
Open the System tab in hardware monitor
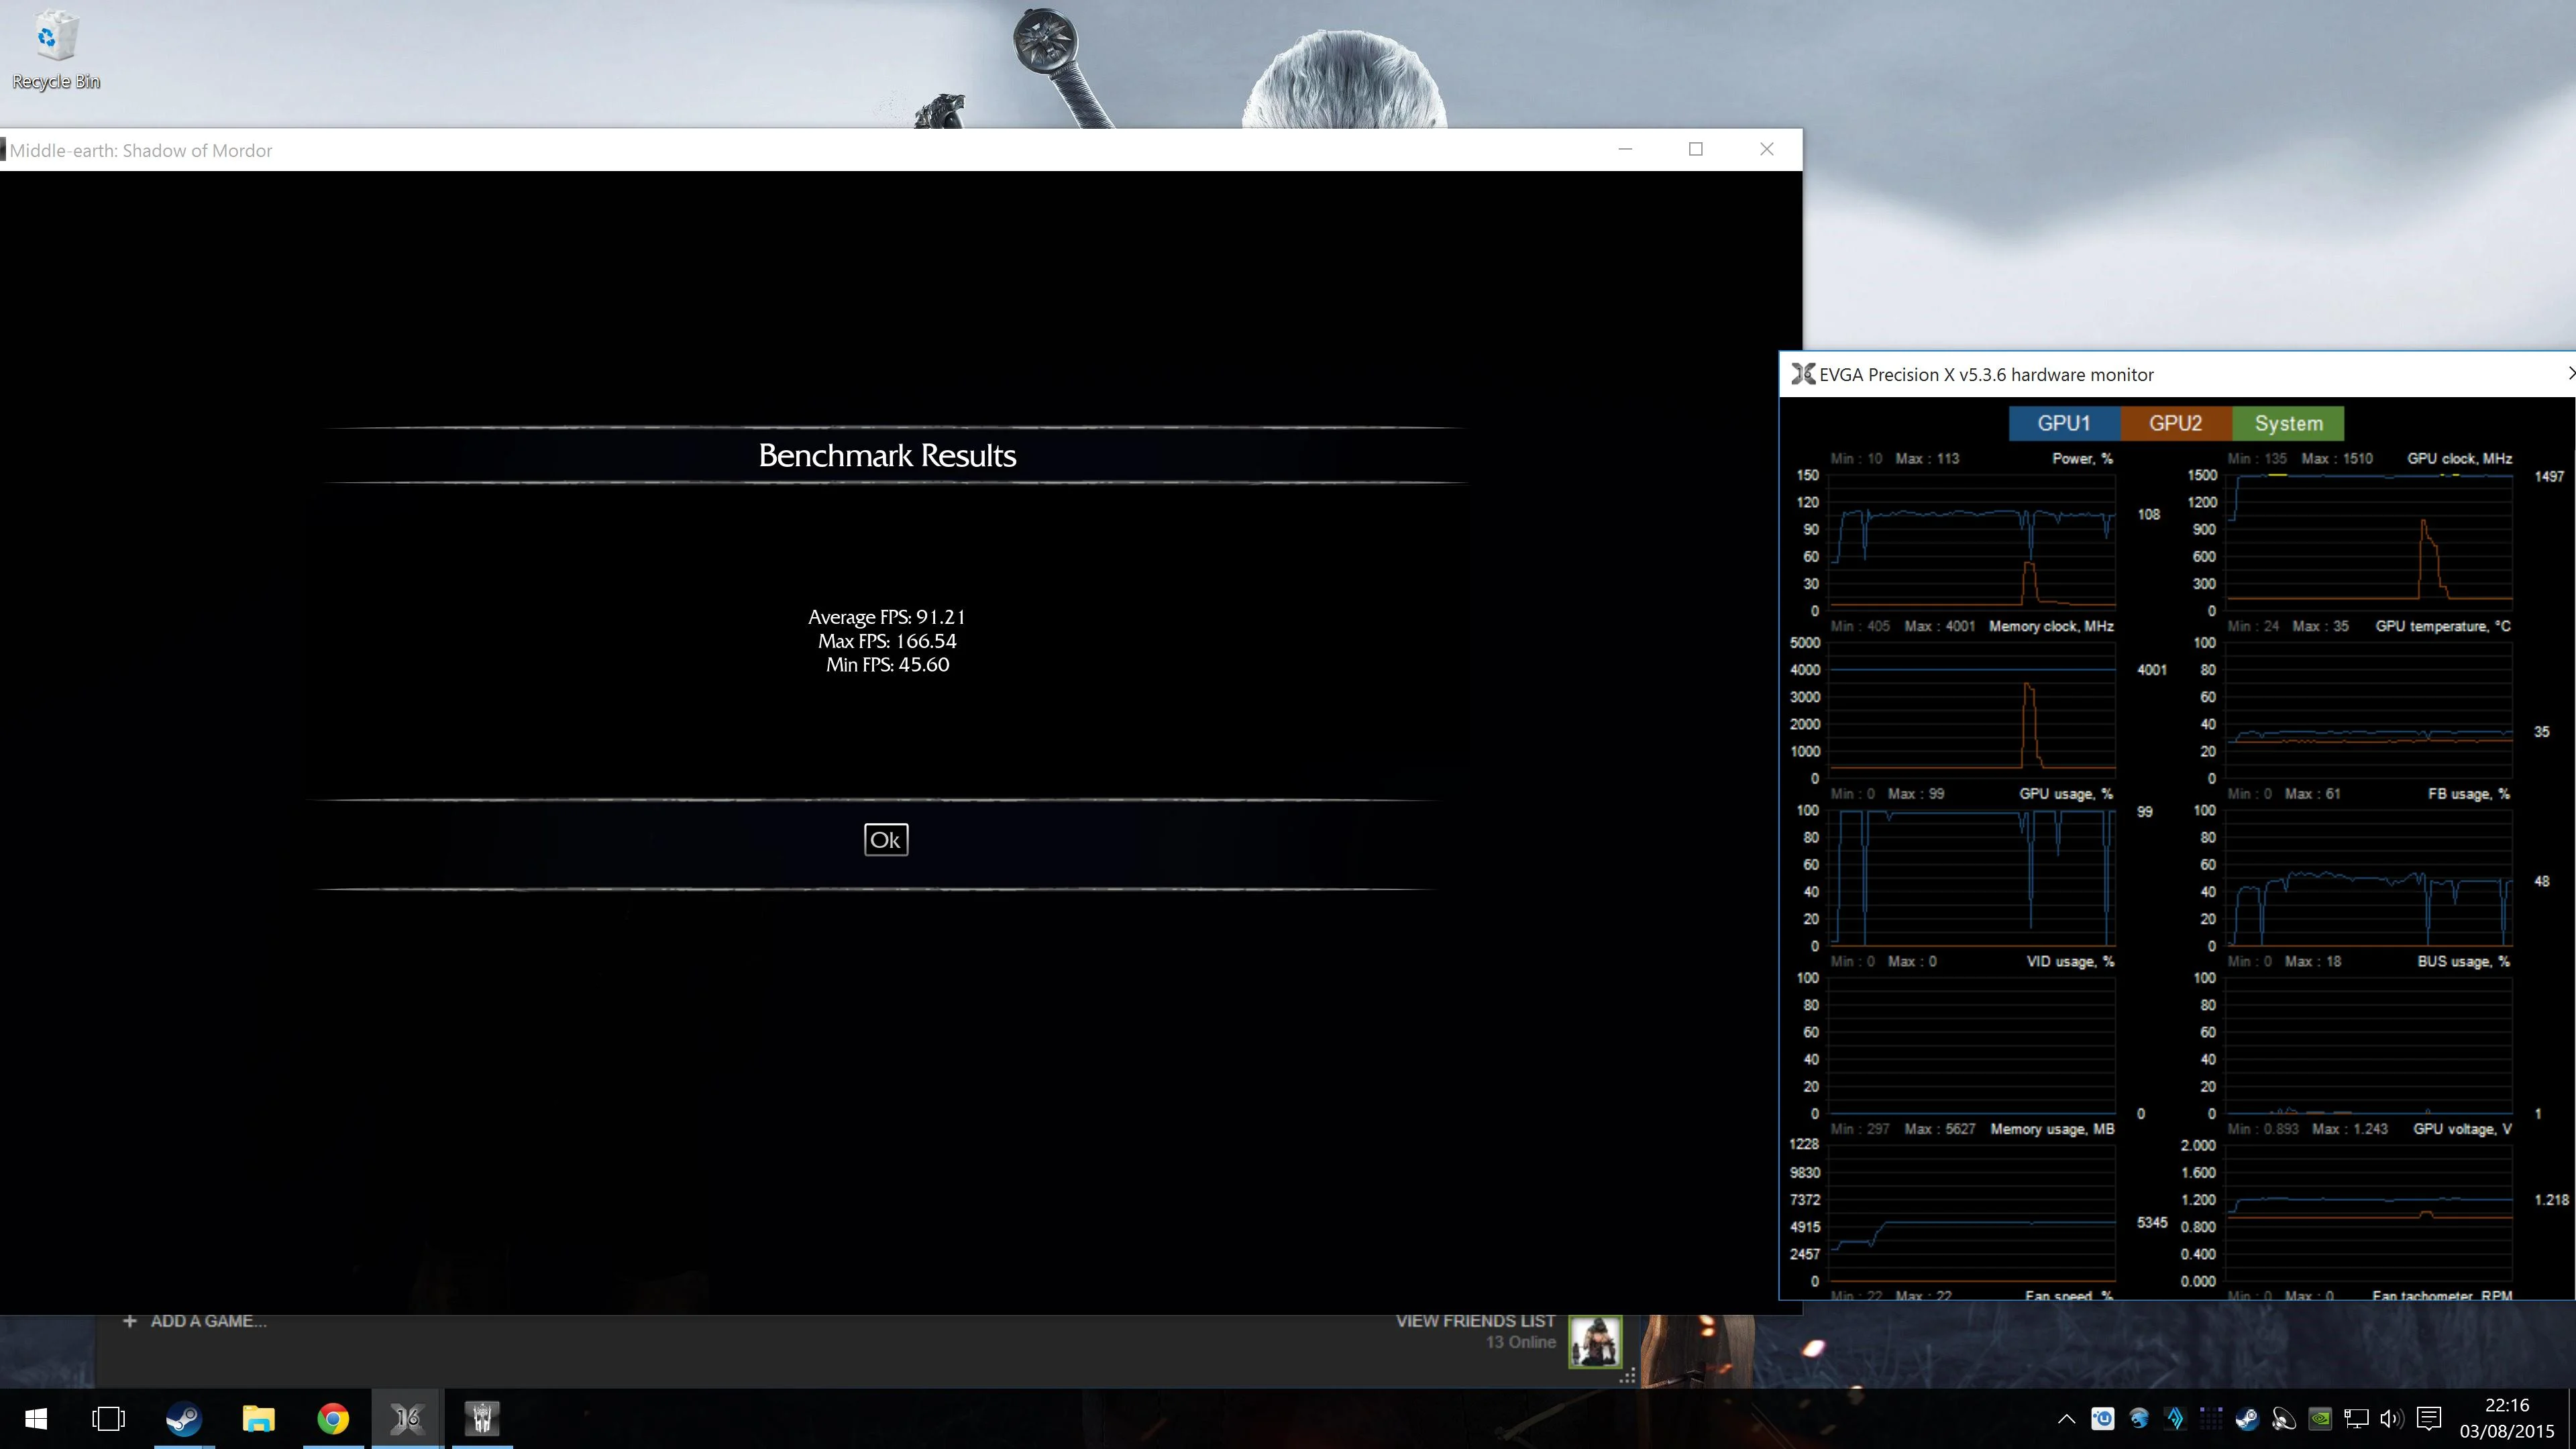coord(2288,423)
